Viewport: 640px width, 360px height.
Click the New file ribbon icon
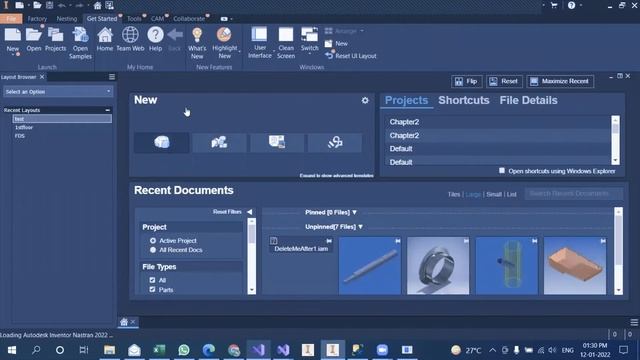pyautogui.click(x=13, y=36)
